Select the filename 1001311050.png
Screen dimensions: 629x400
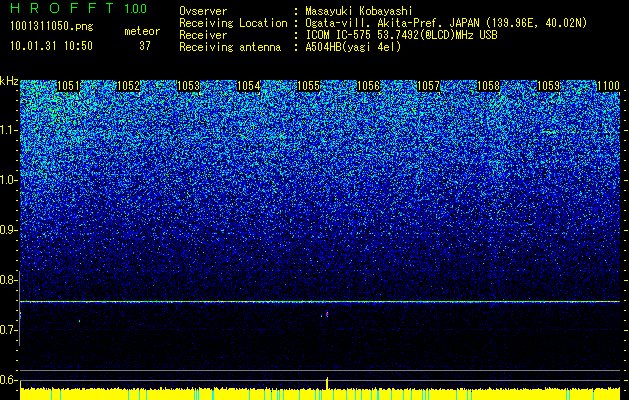coord(52,27)
